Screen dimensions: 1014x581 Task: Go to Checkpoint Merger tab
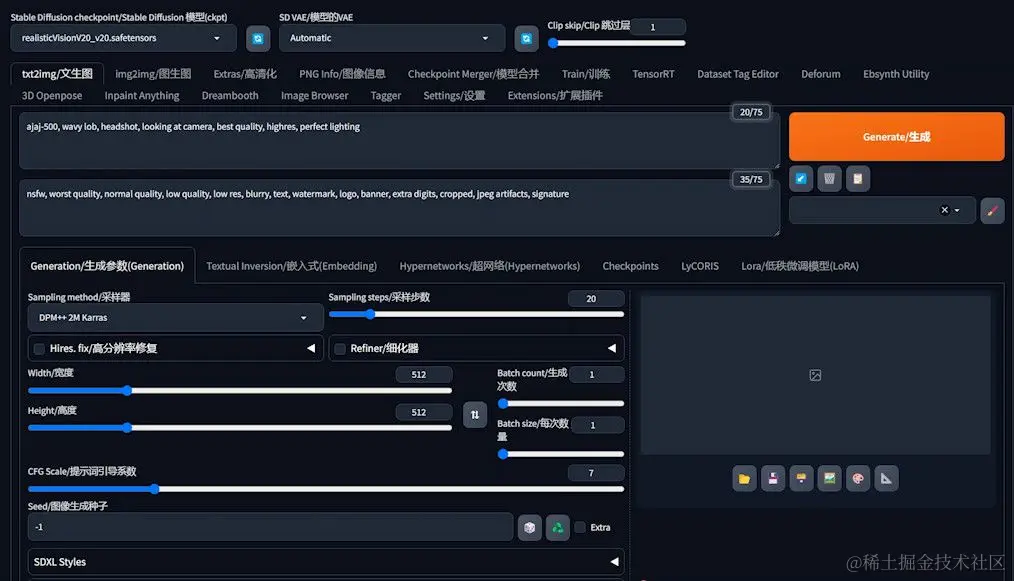tap(473, 74)
